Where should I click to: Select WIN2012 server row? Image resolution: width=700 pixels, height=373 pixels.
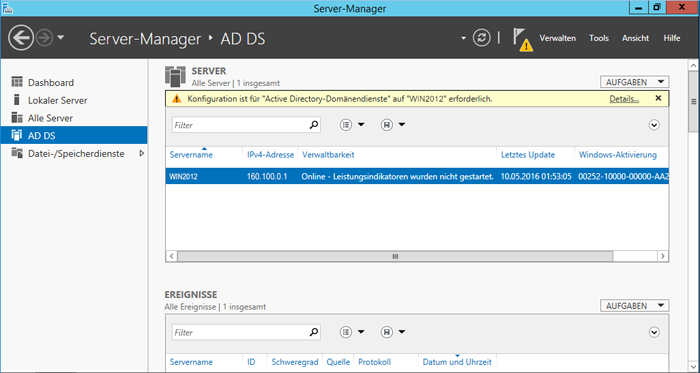pos(417,177)
